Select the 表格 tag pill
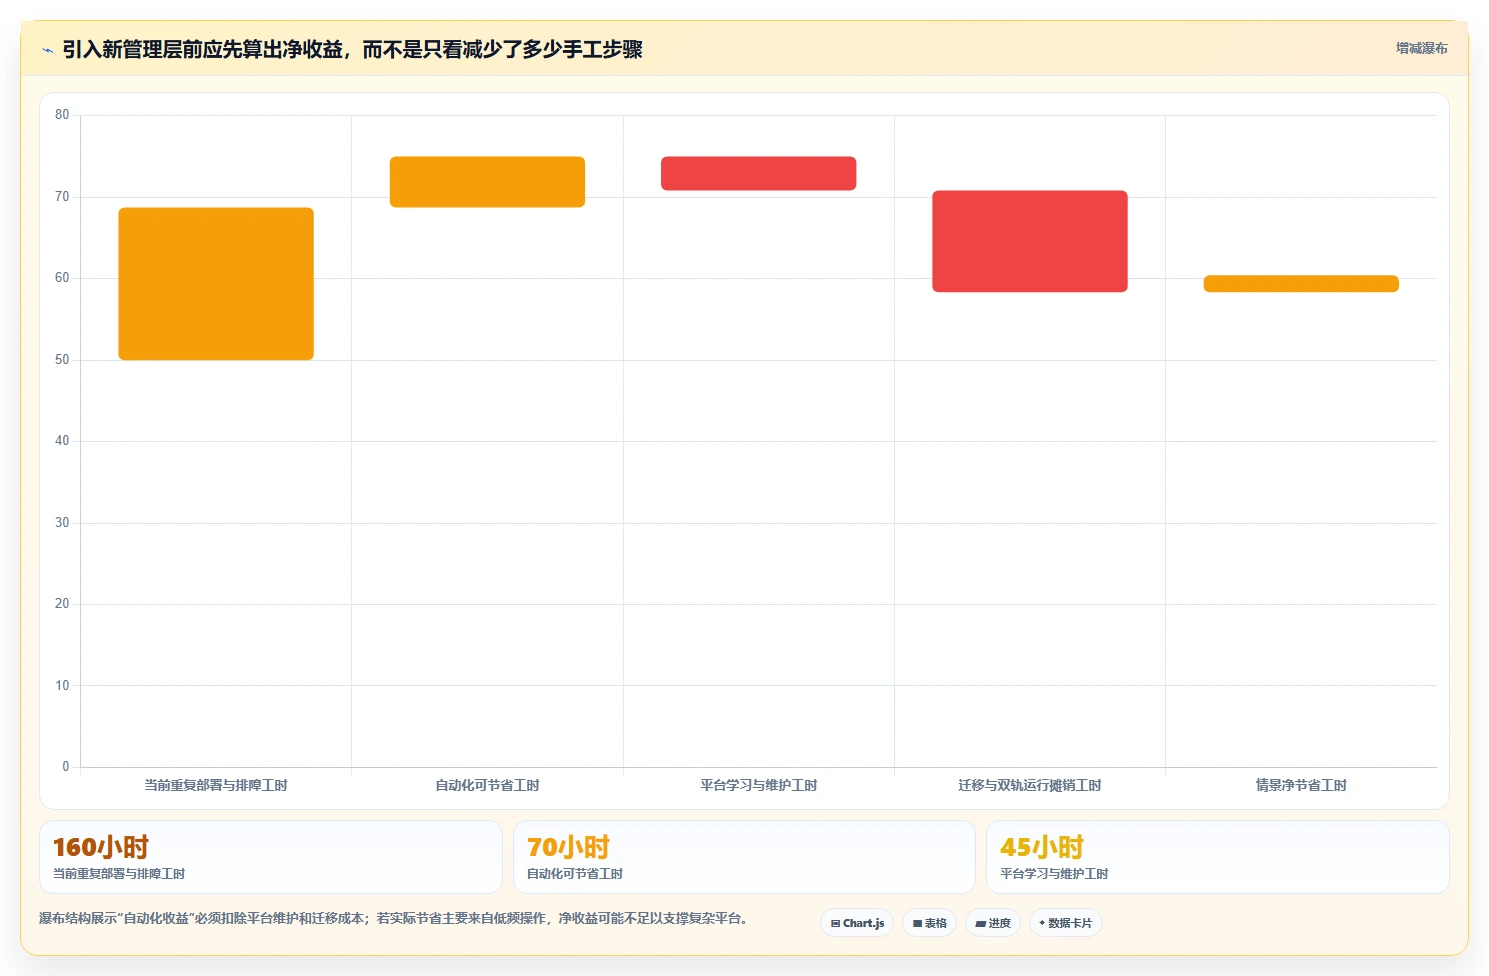The height and width of the screenshot is (976, 1489). [x=929, y=923]
